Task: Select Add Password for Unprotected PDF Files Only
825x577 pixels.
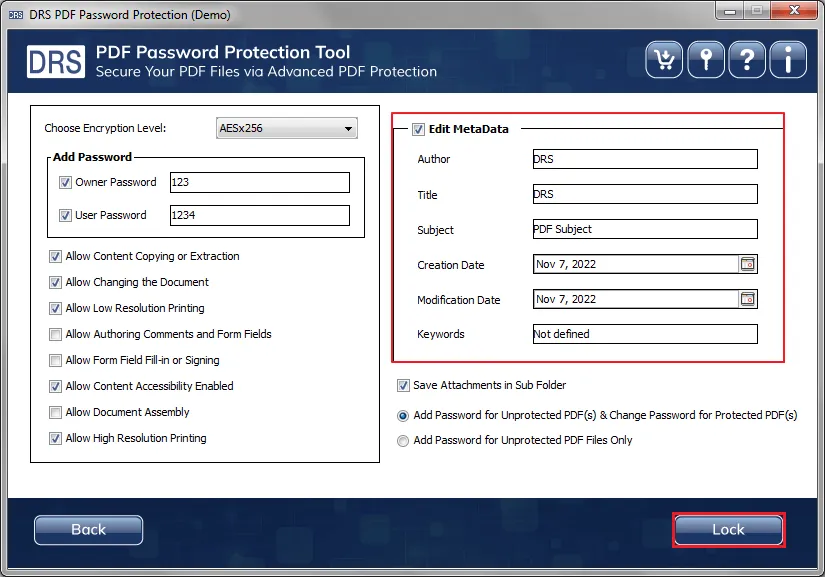Action: click(x=403, y=441)
